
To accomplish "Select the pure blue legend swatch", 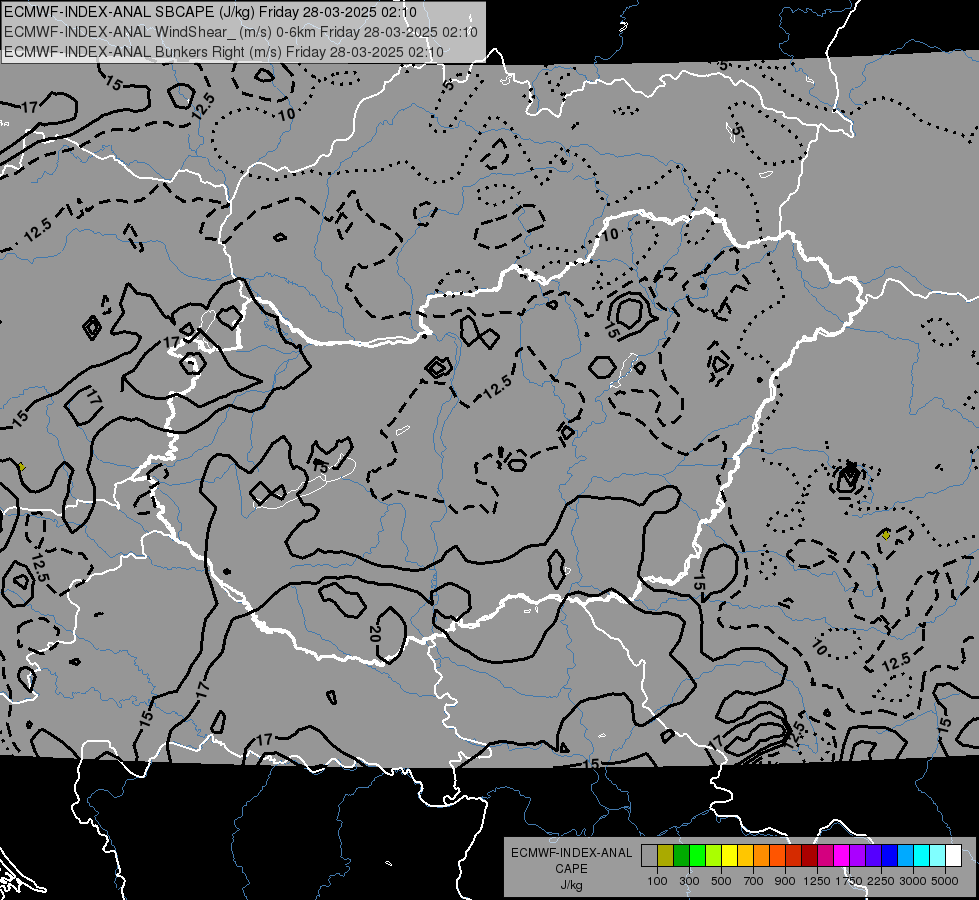I will tap(890, 855).
